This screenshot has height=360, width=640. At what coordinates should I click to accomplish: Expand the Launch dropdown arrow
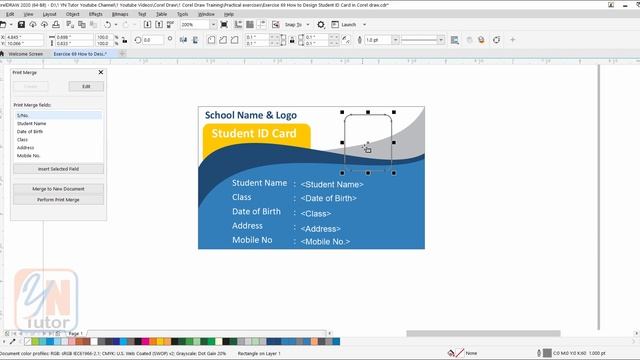coord(364,24)
